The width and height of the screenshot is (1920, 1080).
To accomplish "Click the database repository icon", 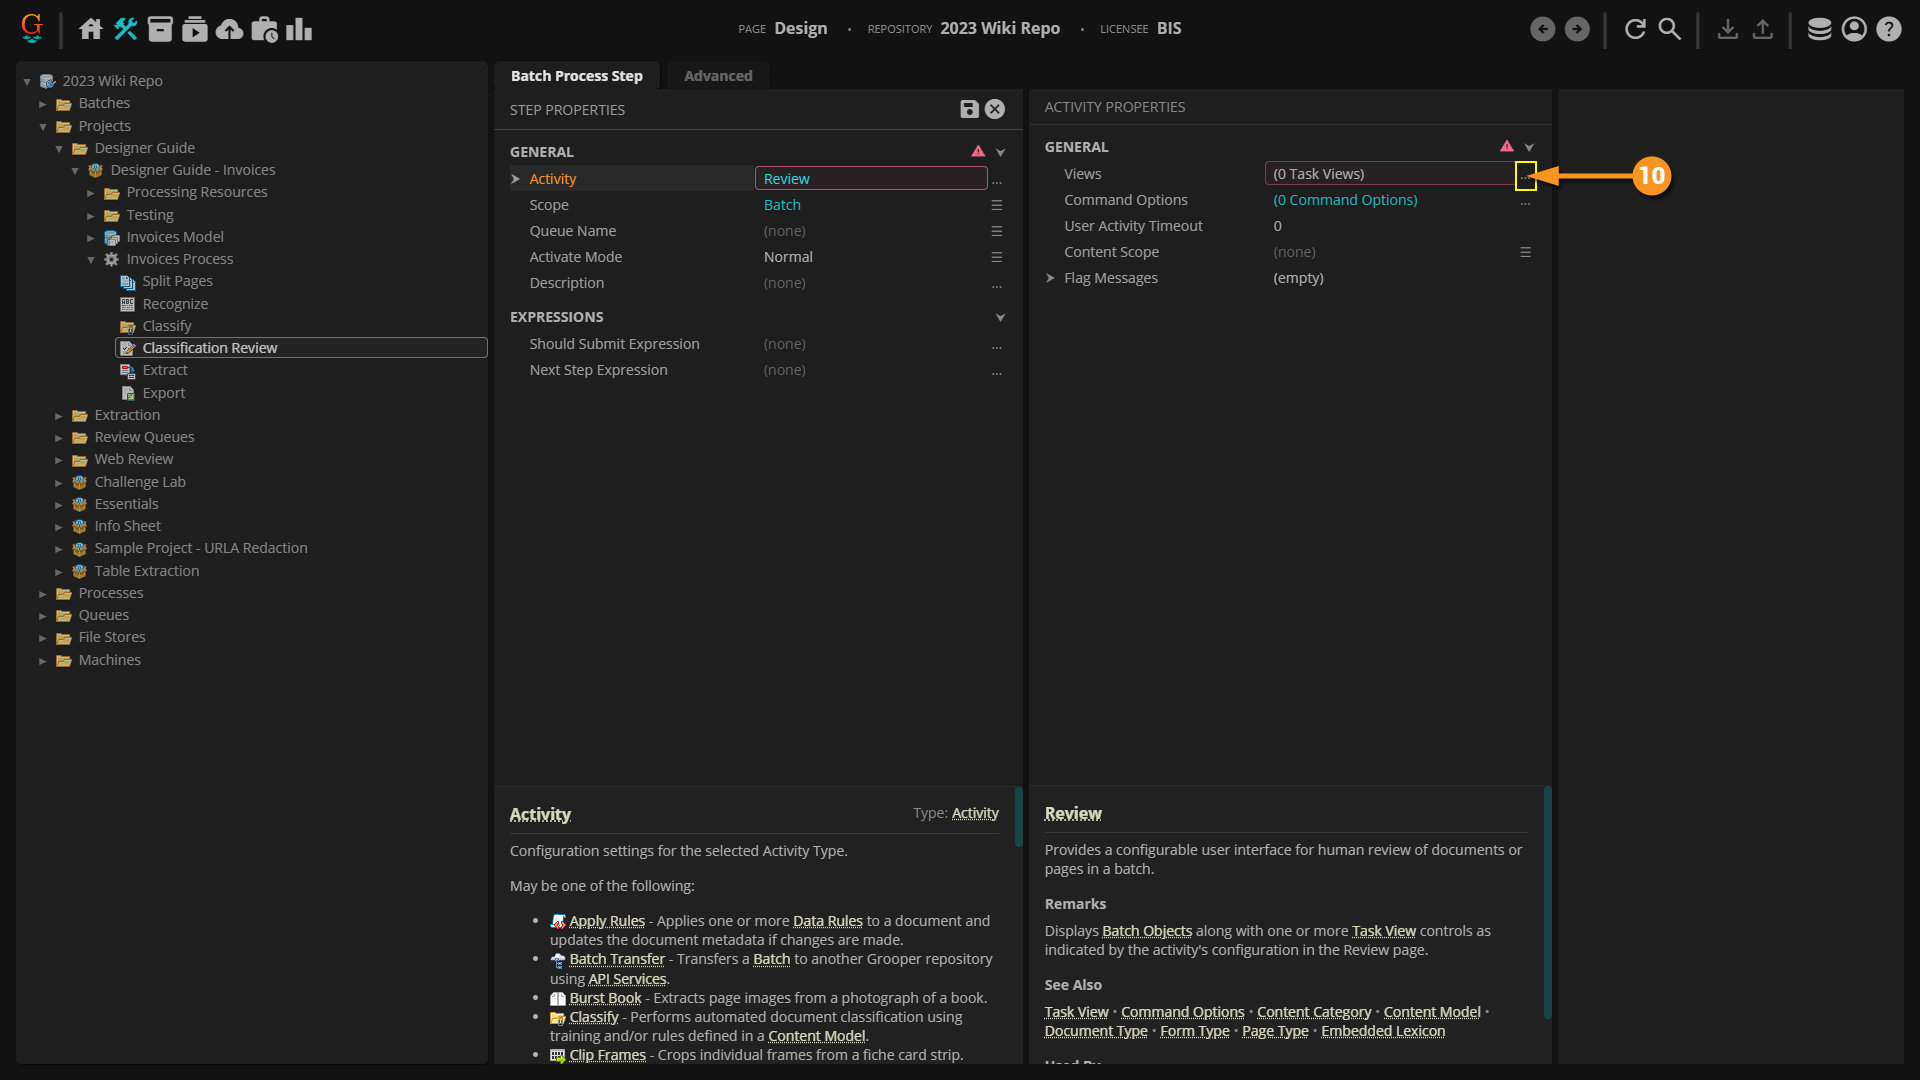I will [x=1819, y=29].
